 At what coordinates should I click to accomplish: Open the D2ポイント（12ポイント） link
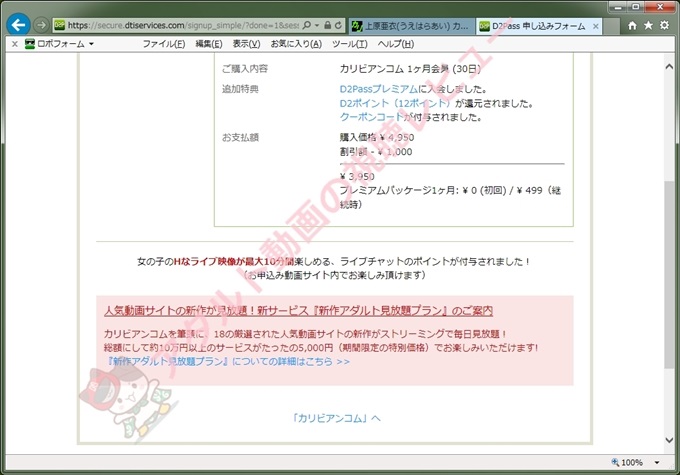[x=396, y=103]
